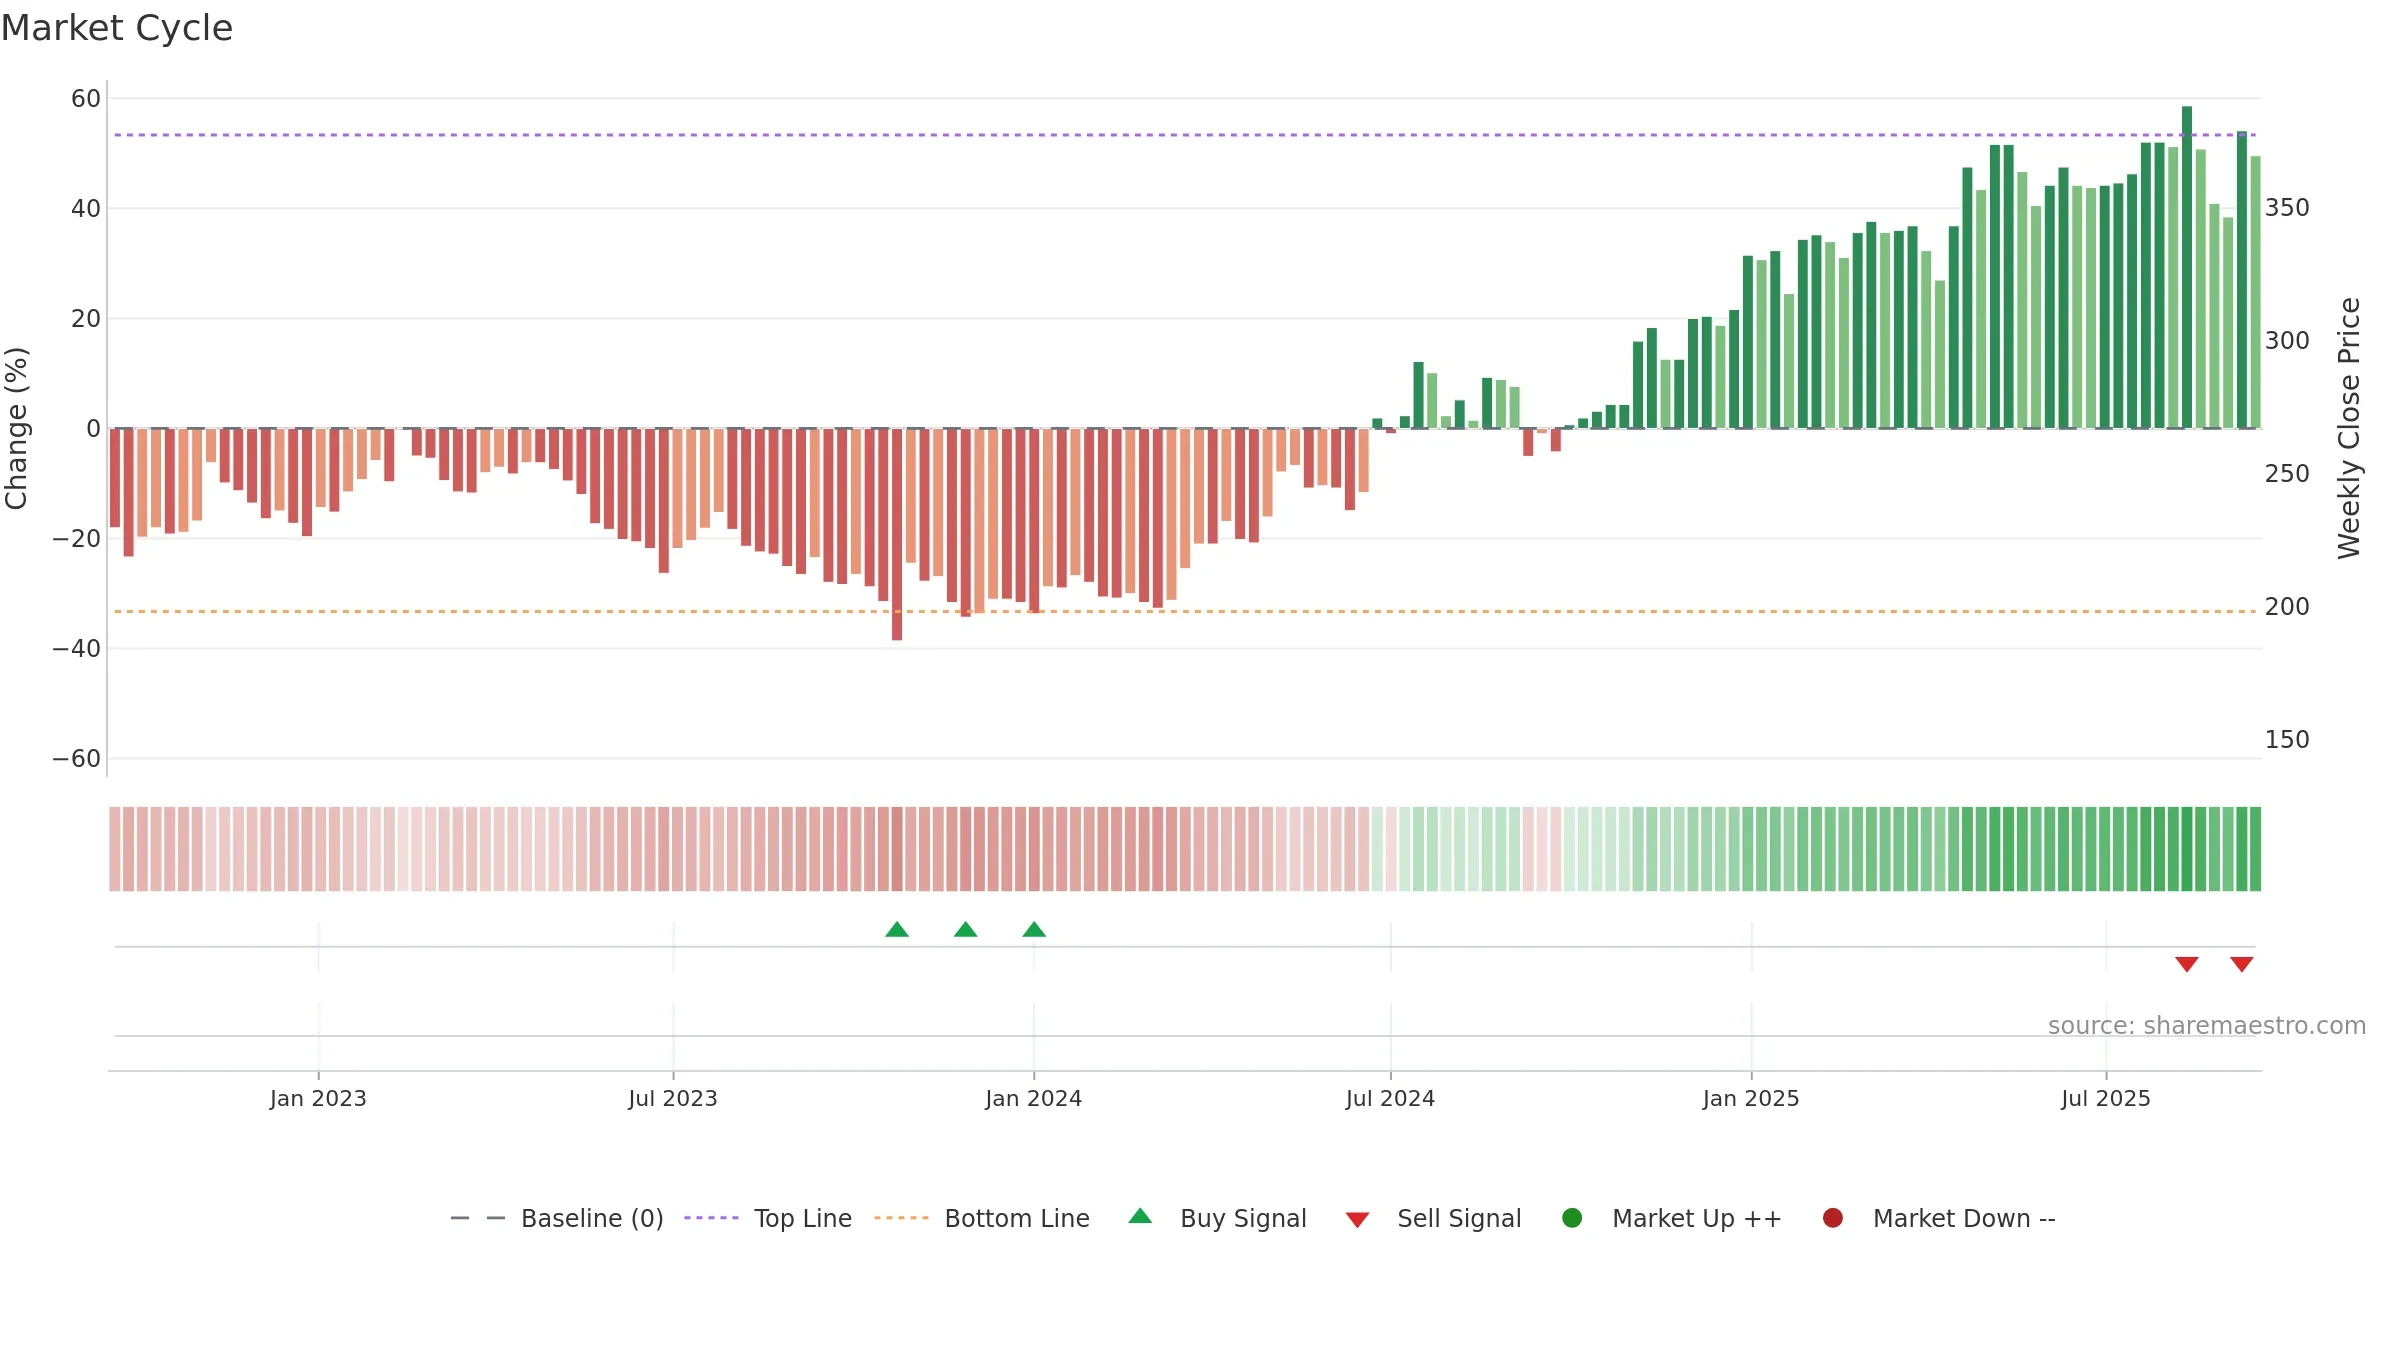Click the Change (%) axis title
This screenshot has height=1350, width=2400.
17,428
